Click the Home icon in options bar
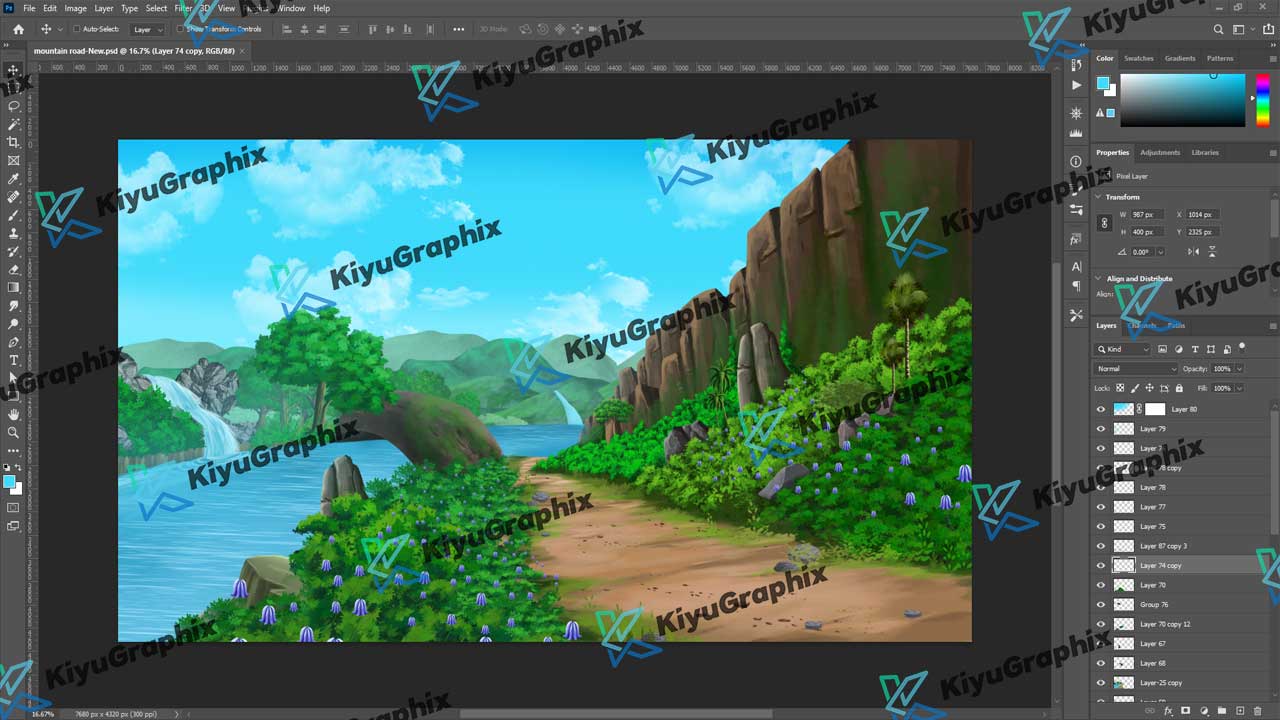Image resolution: width=1280 pixels, height=720 pixels. coord(18,29)
